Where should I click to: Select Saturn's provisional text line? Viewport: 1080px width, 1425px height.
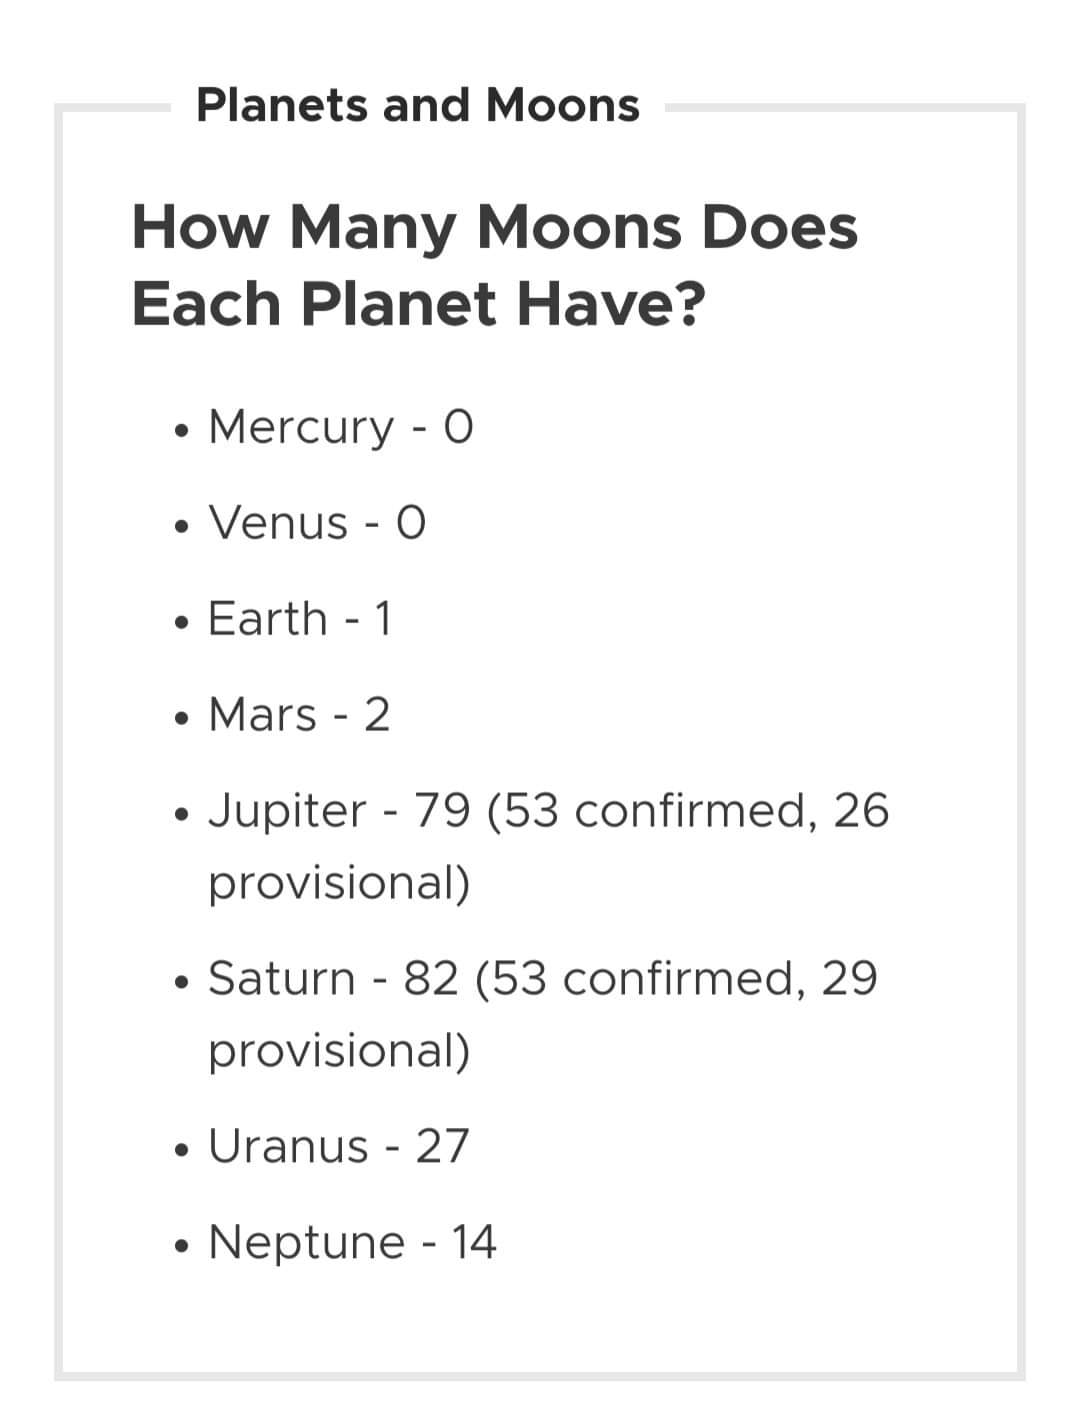[339, 1051]
